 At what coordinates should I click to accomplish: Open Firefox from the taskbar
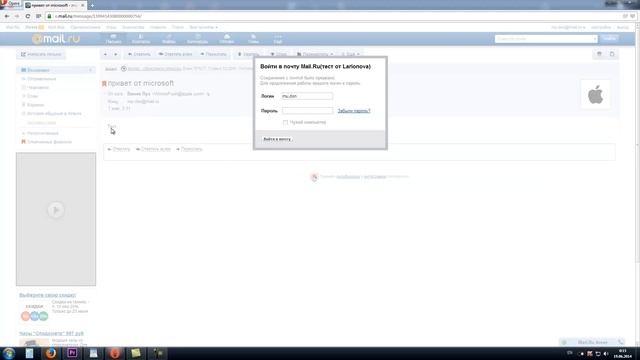(x=51, y=353)
